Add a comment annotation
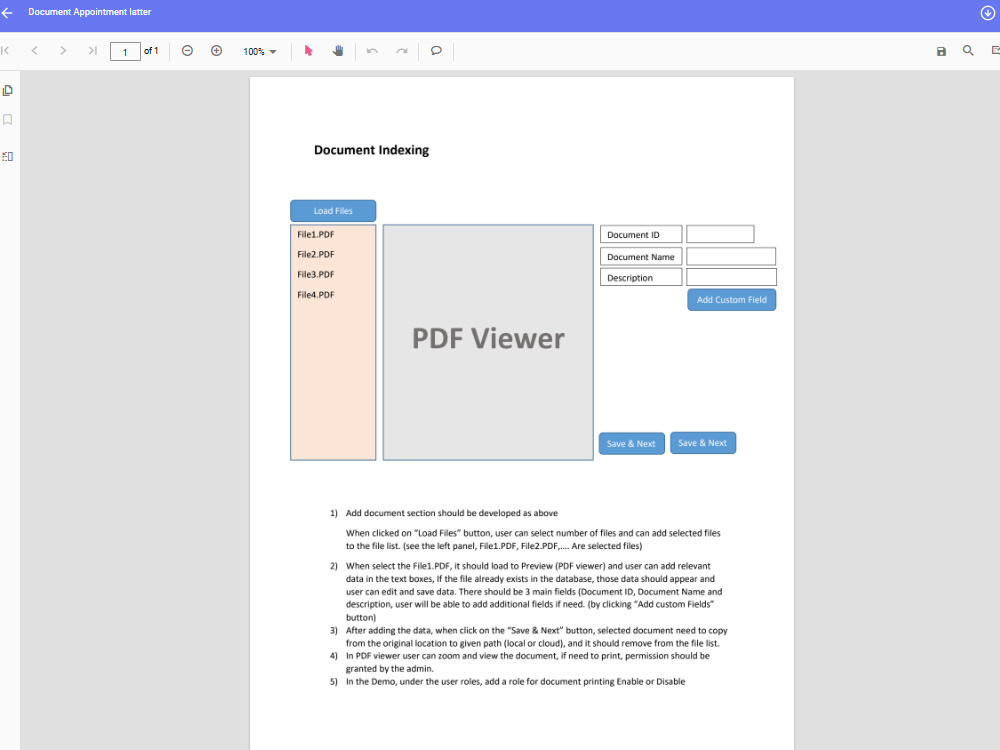Viewport: 1000px width, 750px height. pyautogui.click(x=436, y=50)
